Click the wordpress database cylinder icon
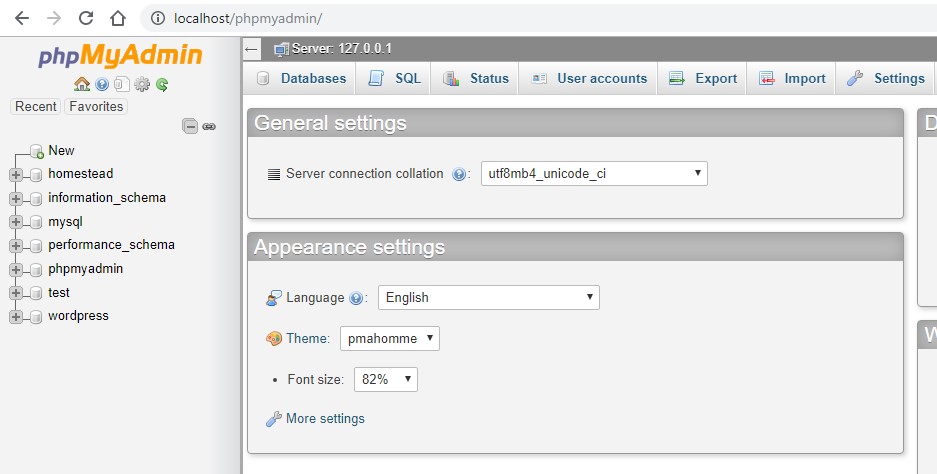The width and height of the screenshot is (937, 474). click(36, 317)
